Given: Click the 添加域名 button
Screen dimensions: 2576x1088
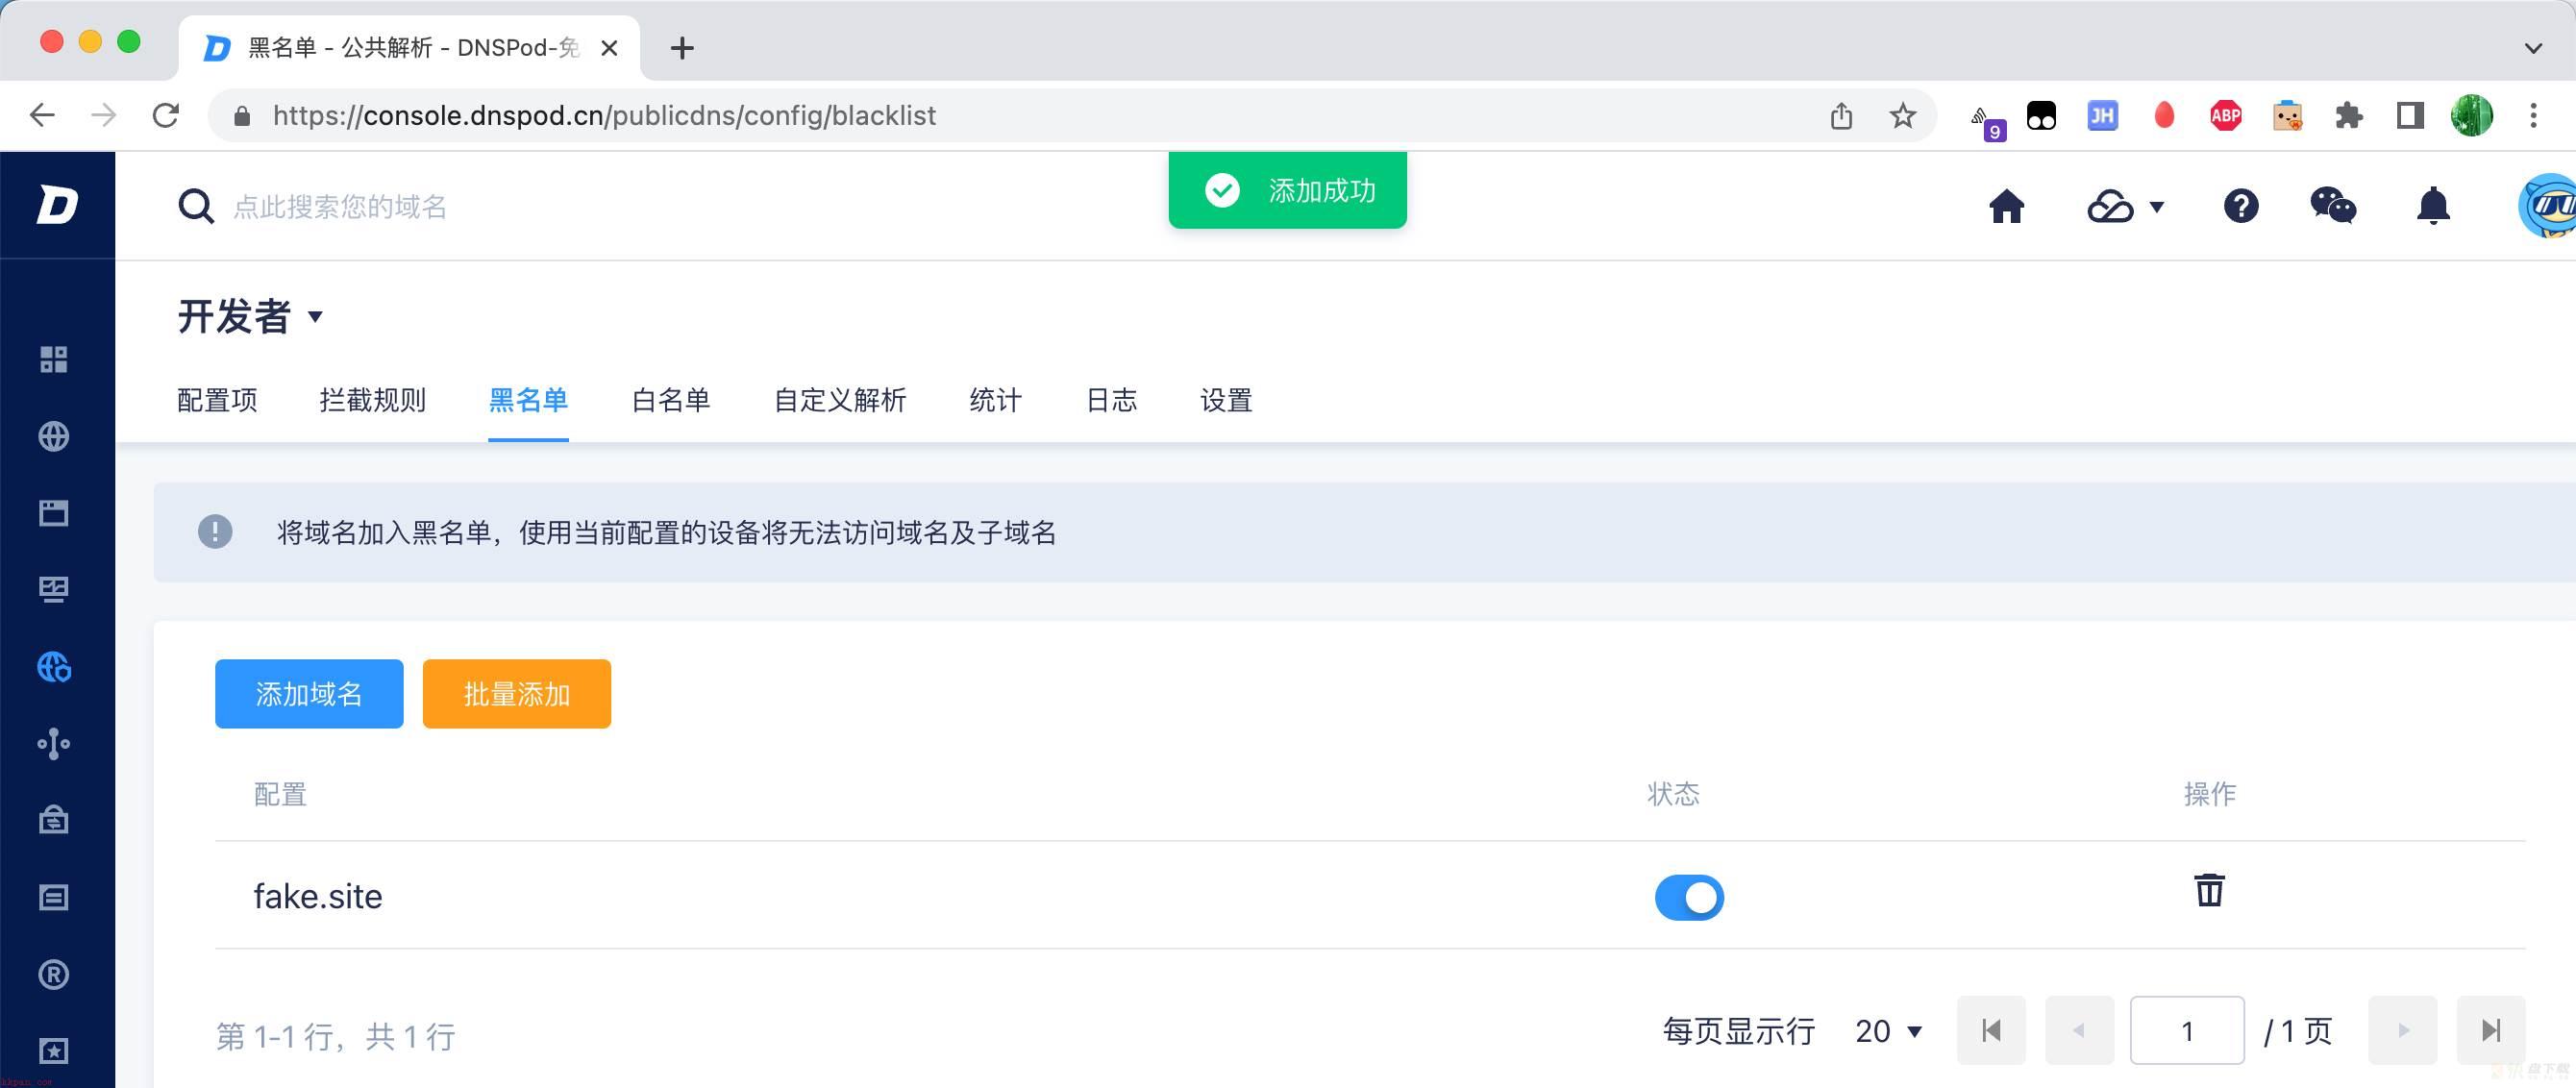Looking at the screenshot, I should [x=309, y=693].
